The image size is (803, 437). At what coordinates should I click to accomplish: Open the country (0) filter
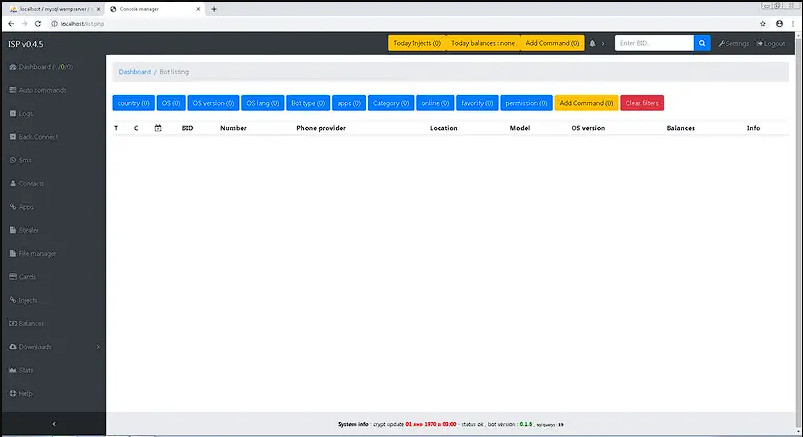tap(134, 103)
